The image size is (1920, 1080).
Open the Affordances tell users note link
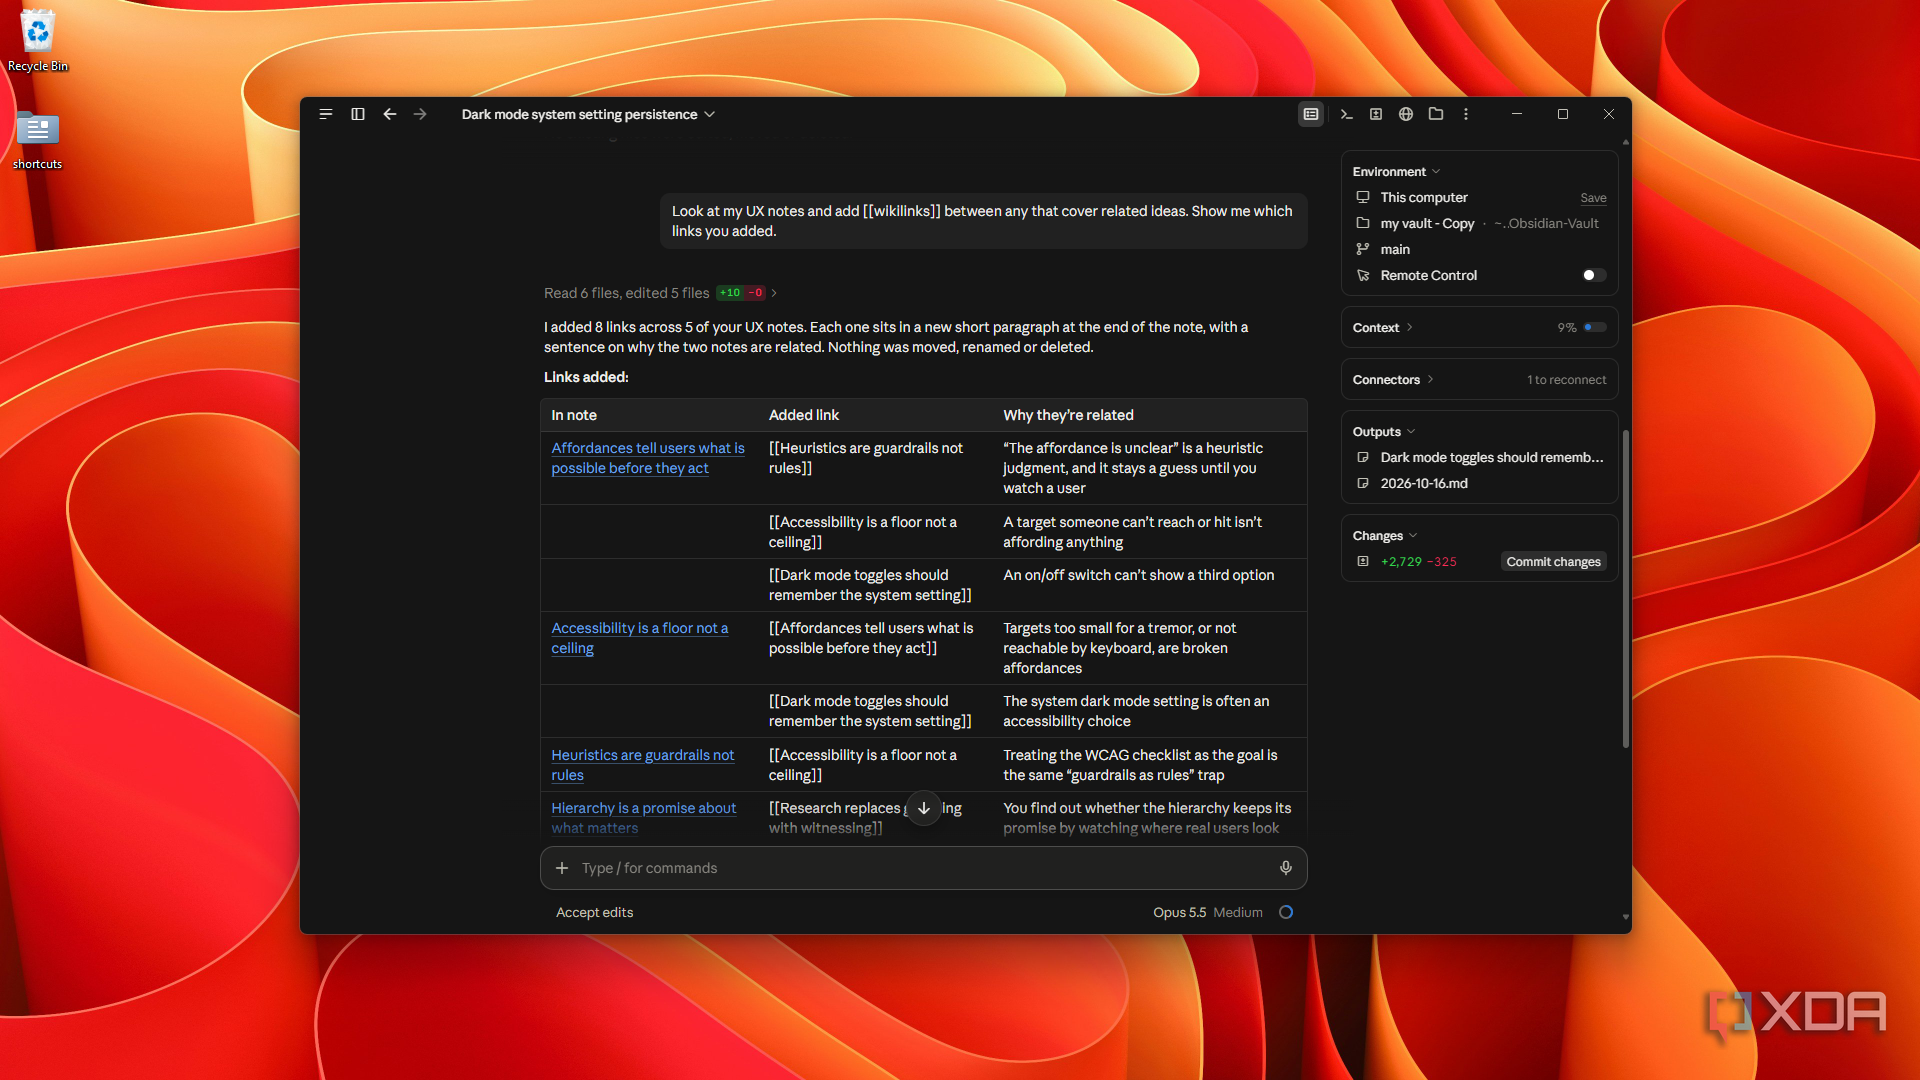click(x=648, y=458)
